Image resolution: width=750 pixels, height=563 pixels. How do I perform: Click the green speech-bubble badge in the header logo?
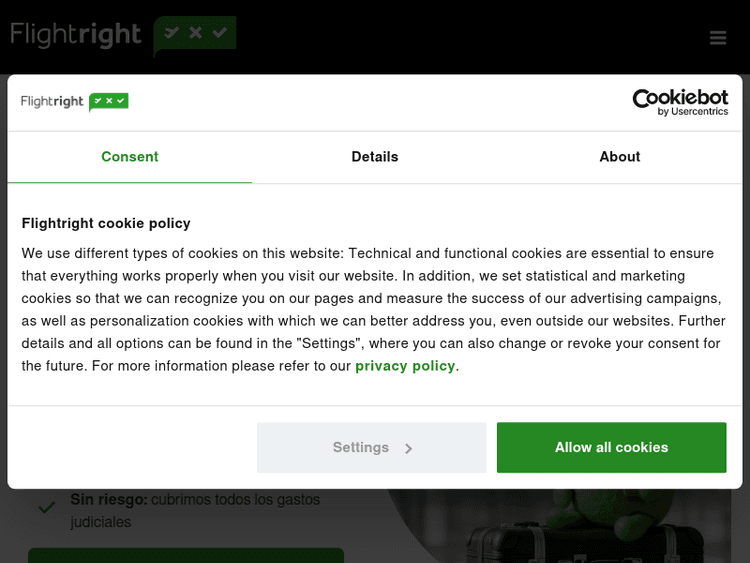coord(195,34)
